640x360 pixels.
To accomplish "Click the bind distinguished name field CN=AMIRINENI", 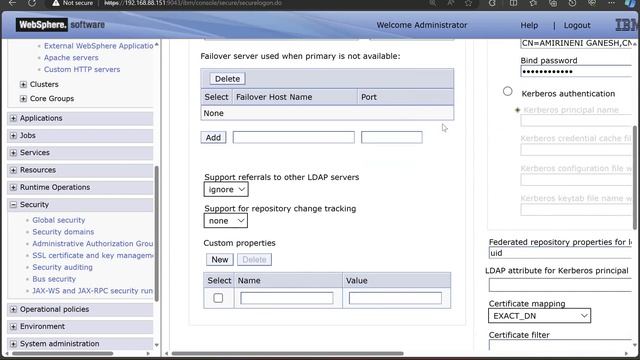I will pos(576,43).
